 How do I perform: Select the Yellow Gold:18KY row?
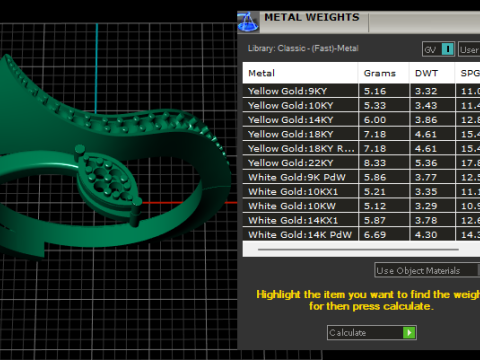coord(361,134)
